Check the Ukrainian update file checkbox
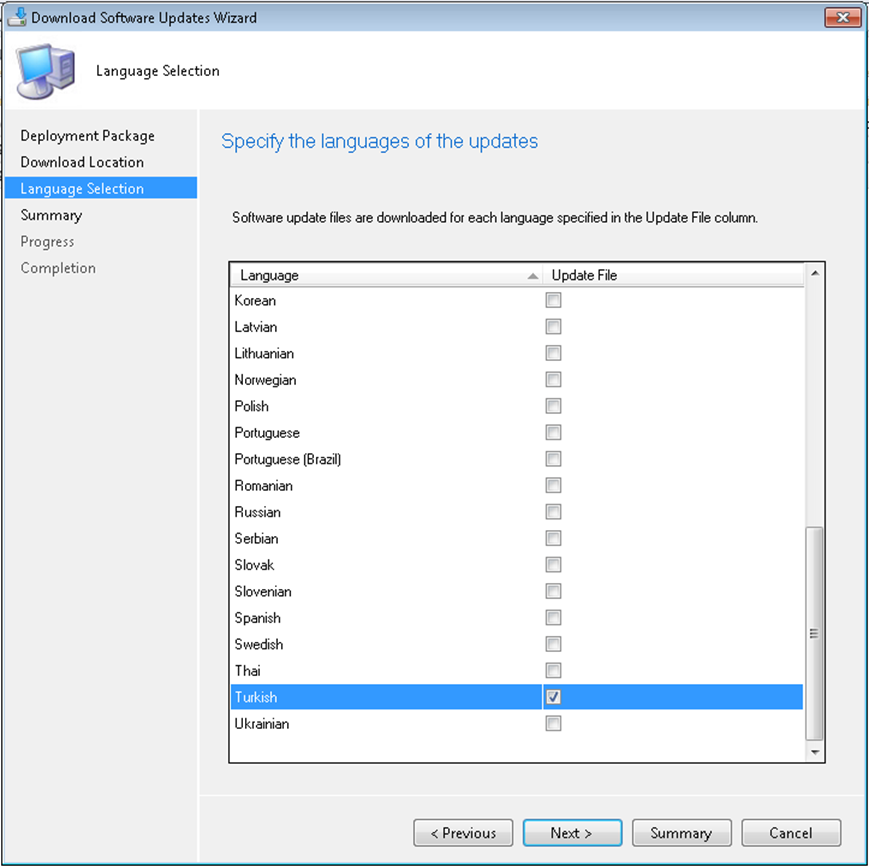Image resolution: width=869 pixels, height=867 pixels. (x=554, y=724)
